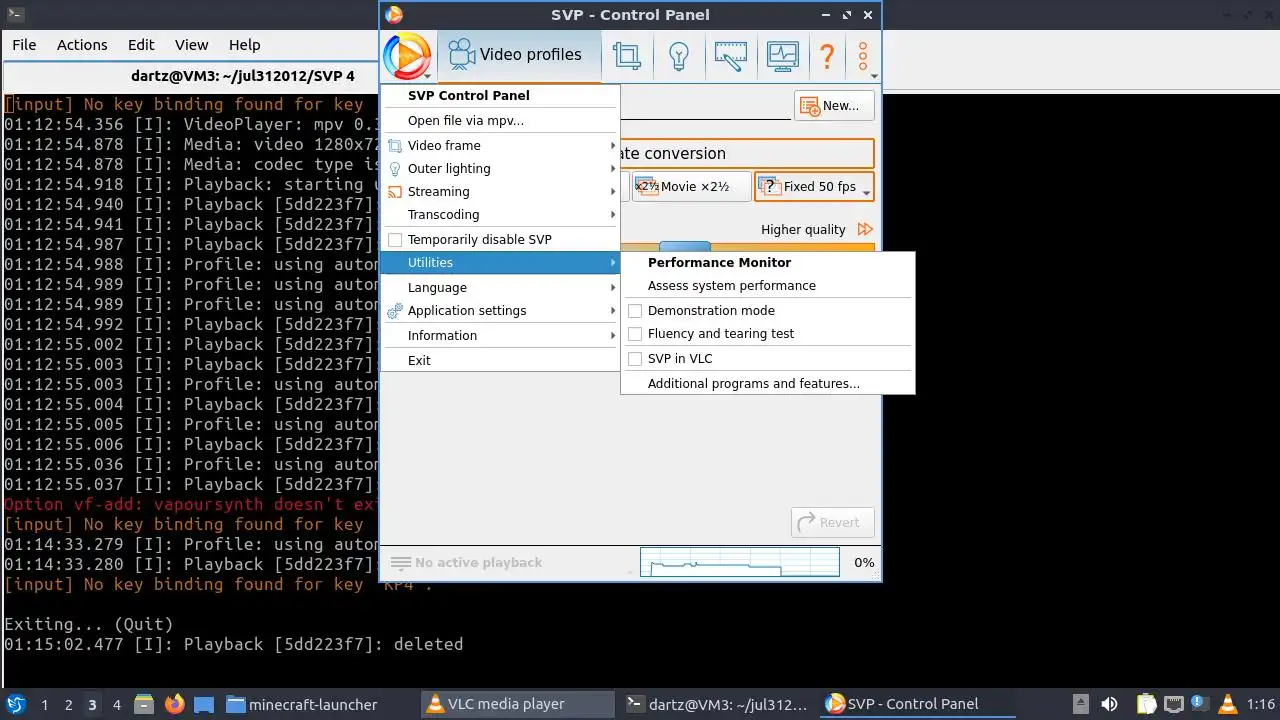Click the Higher quality double-arrow icon
This screenshot has width=1280, height=720.
pyautogui.click(x=865, y=229)
